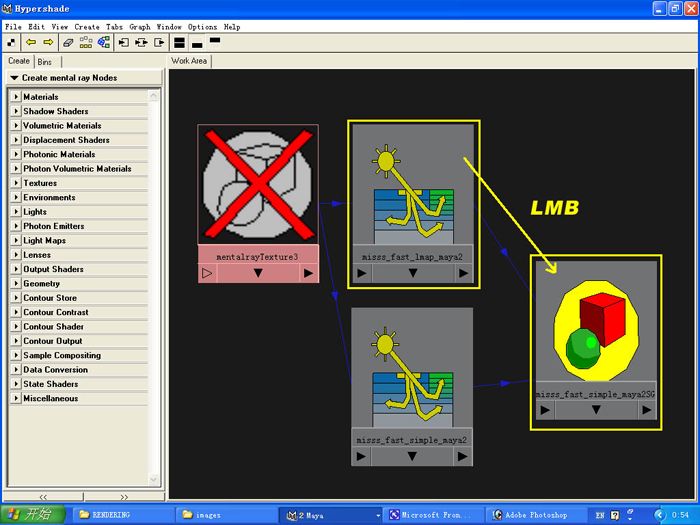Select the misss_fast_lmap_maya2 node swatch
Viewport: 700px width, 525px height.
(413, 184)
